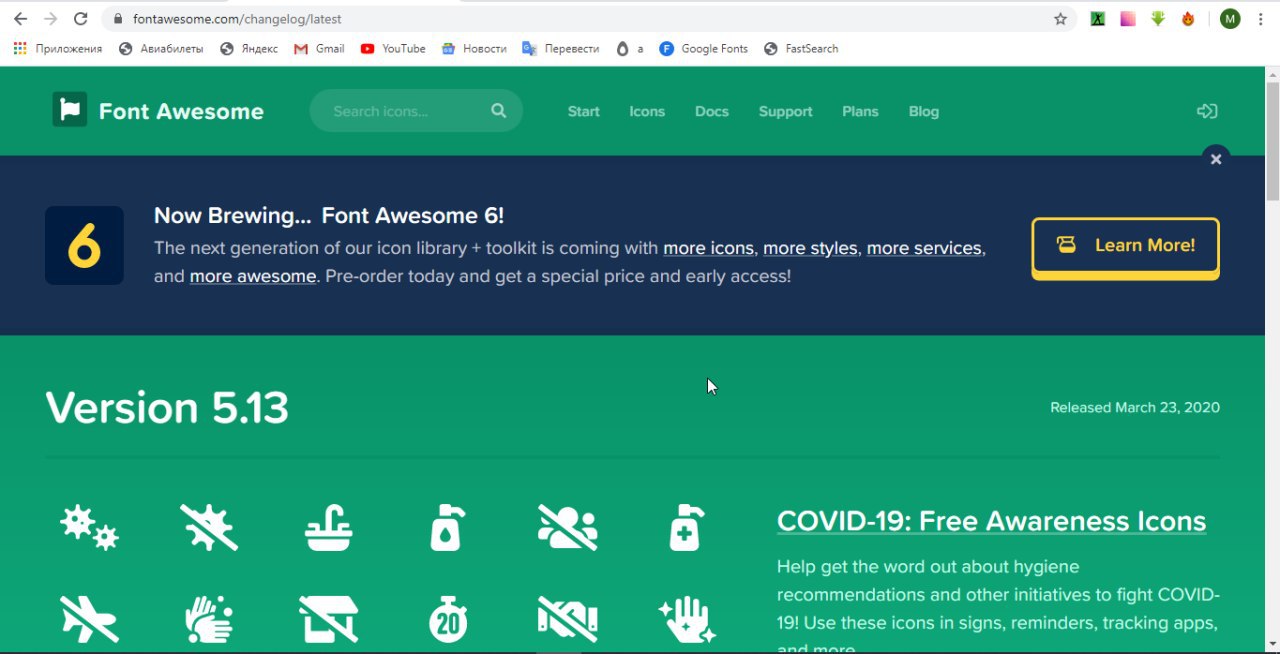This screenshot has height=654, width=1280.
Task: Close the Font Awesome 6 banner
Action: tap(1216, 159)
